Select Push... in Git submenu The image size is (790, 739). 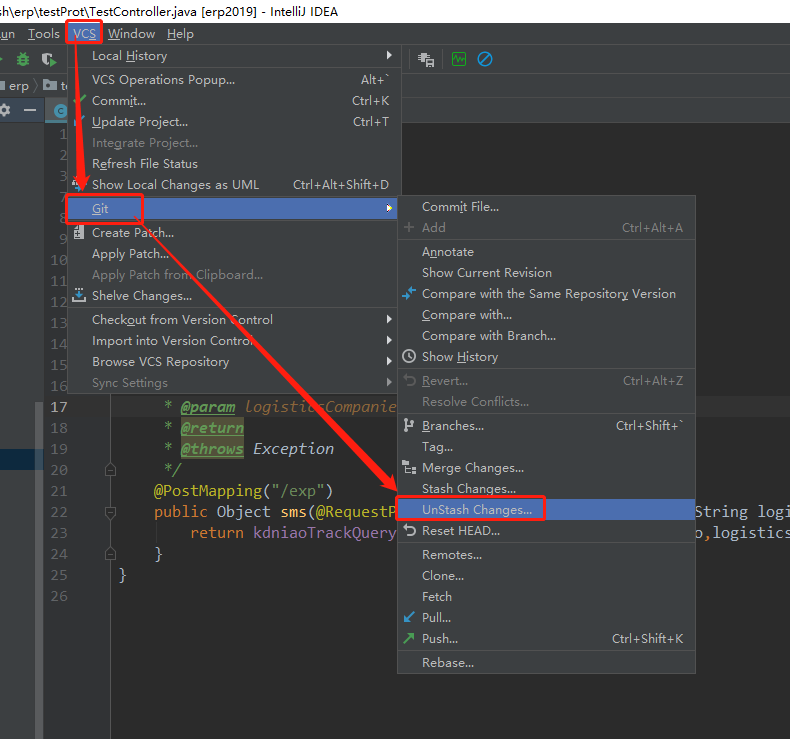tap(547, 639)
